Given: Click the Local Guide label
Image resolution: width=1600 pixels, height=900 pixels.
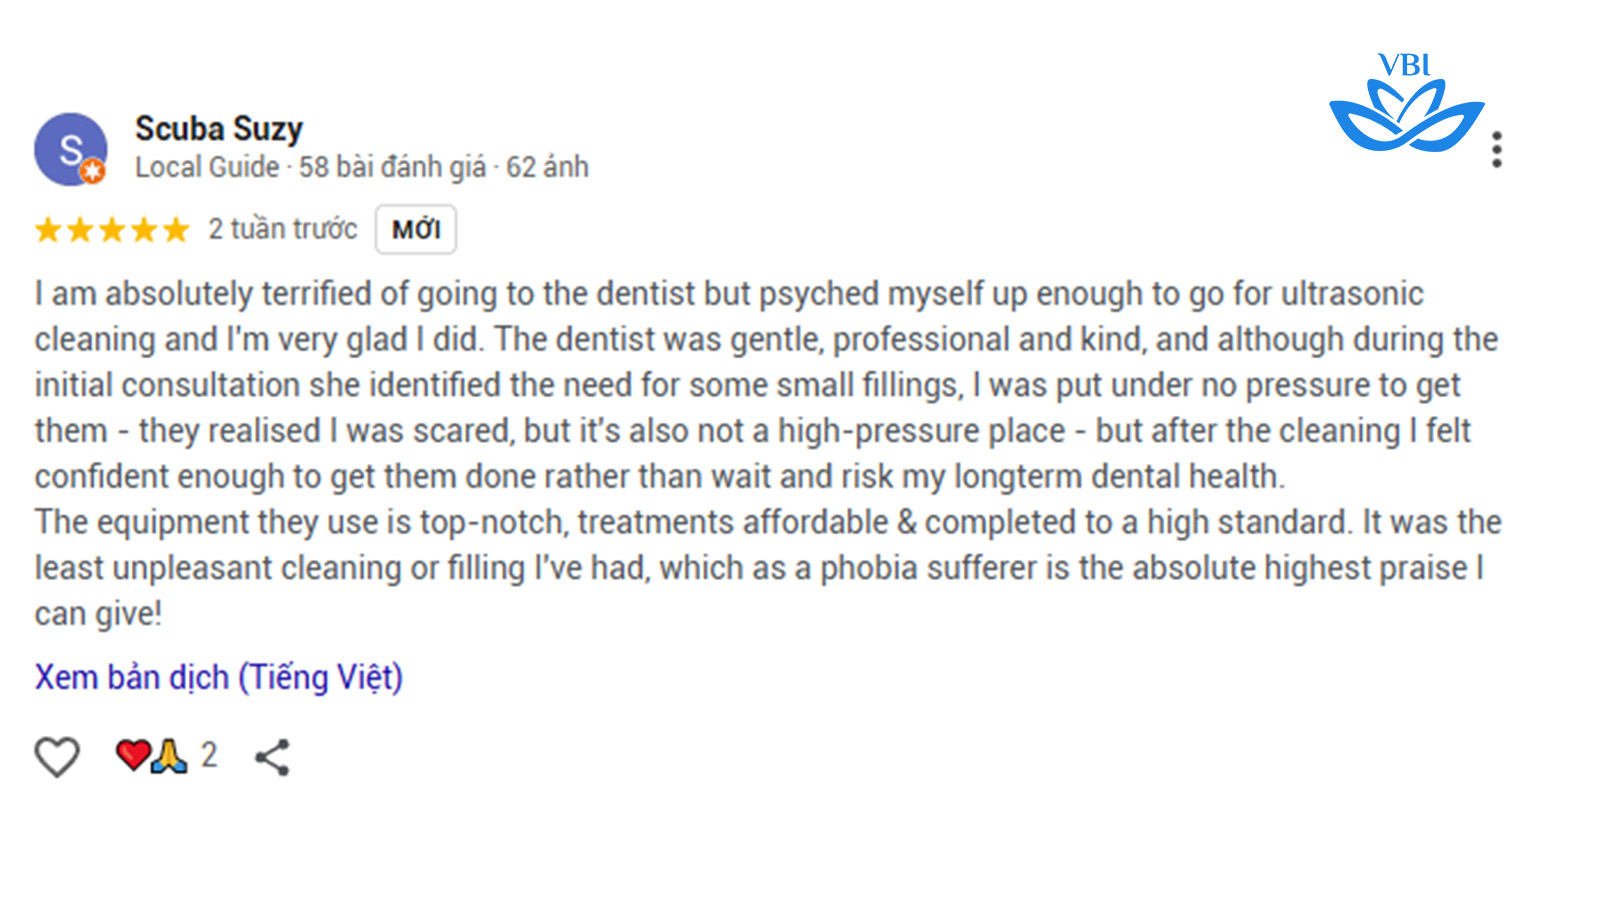Looking at the screenshot, I should [207, 167].
